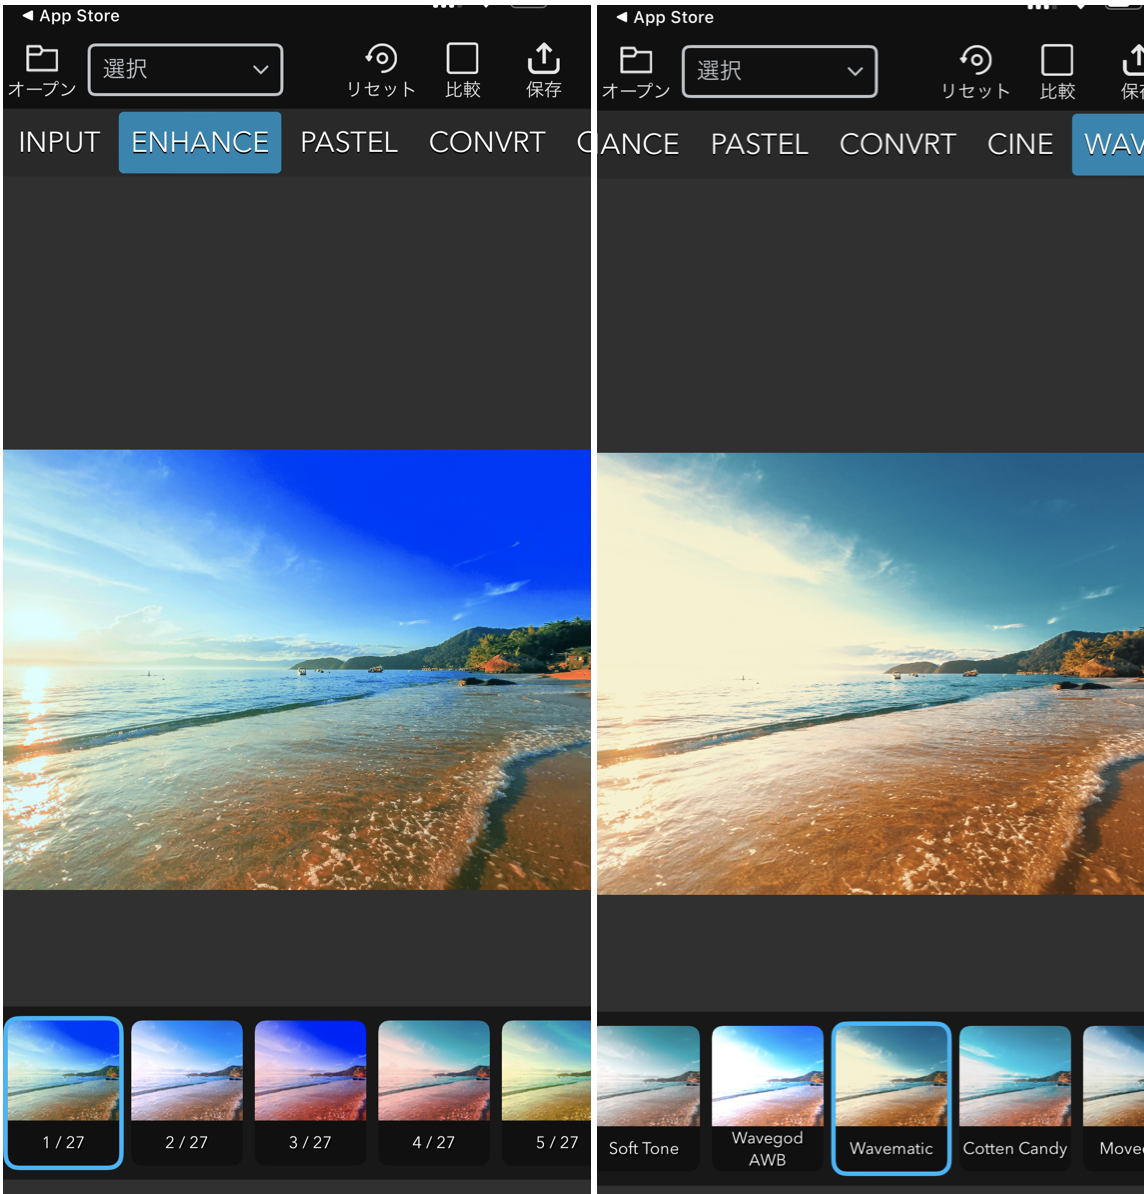Tap the 比較 compare icon in right screen
This screenshot has height=1194, width=1144.
point(1057,62)
